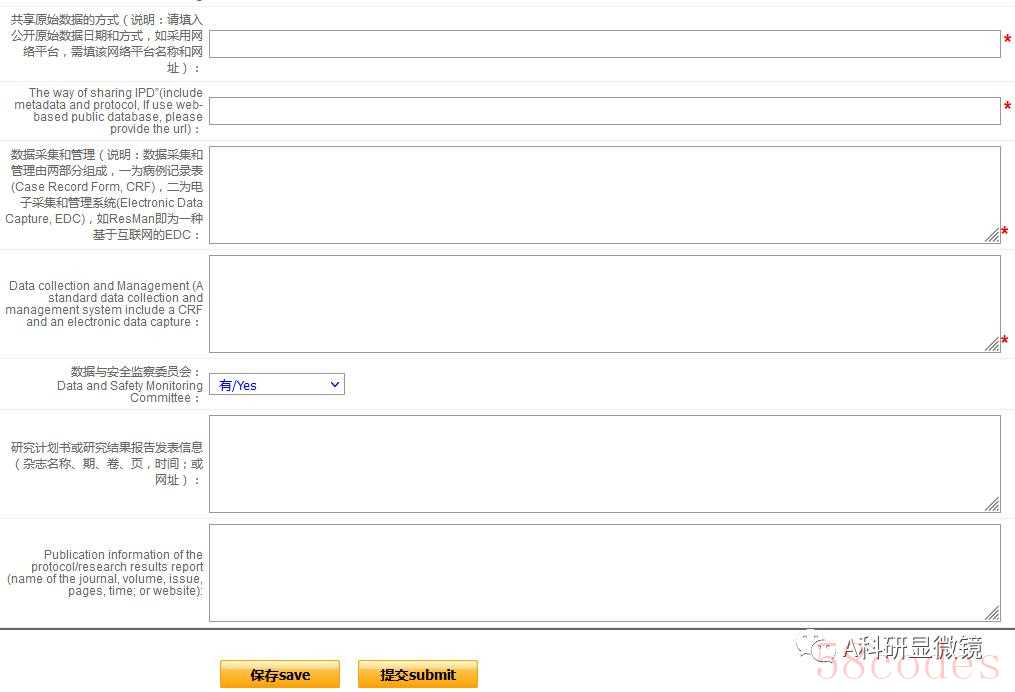This screenshot has height=692, width=1015.
Task: Focus the 共享原始数据的方式 input field
Action: coord(605,44)
